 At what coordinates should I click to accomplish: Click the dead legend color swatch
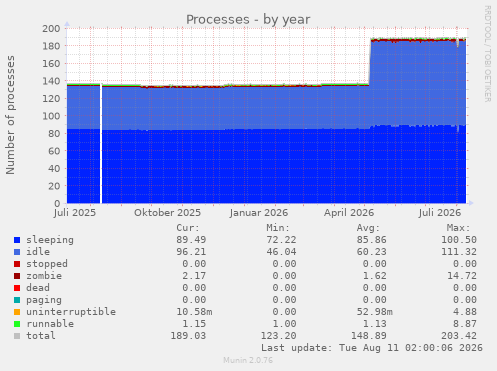17,288
